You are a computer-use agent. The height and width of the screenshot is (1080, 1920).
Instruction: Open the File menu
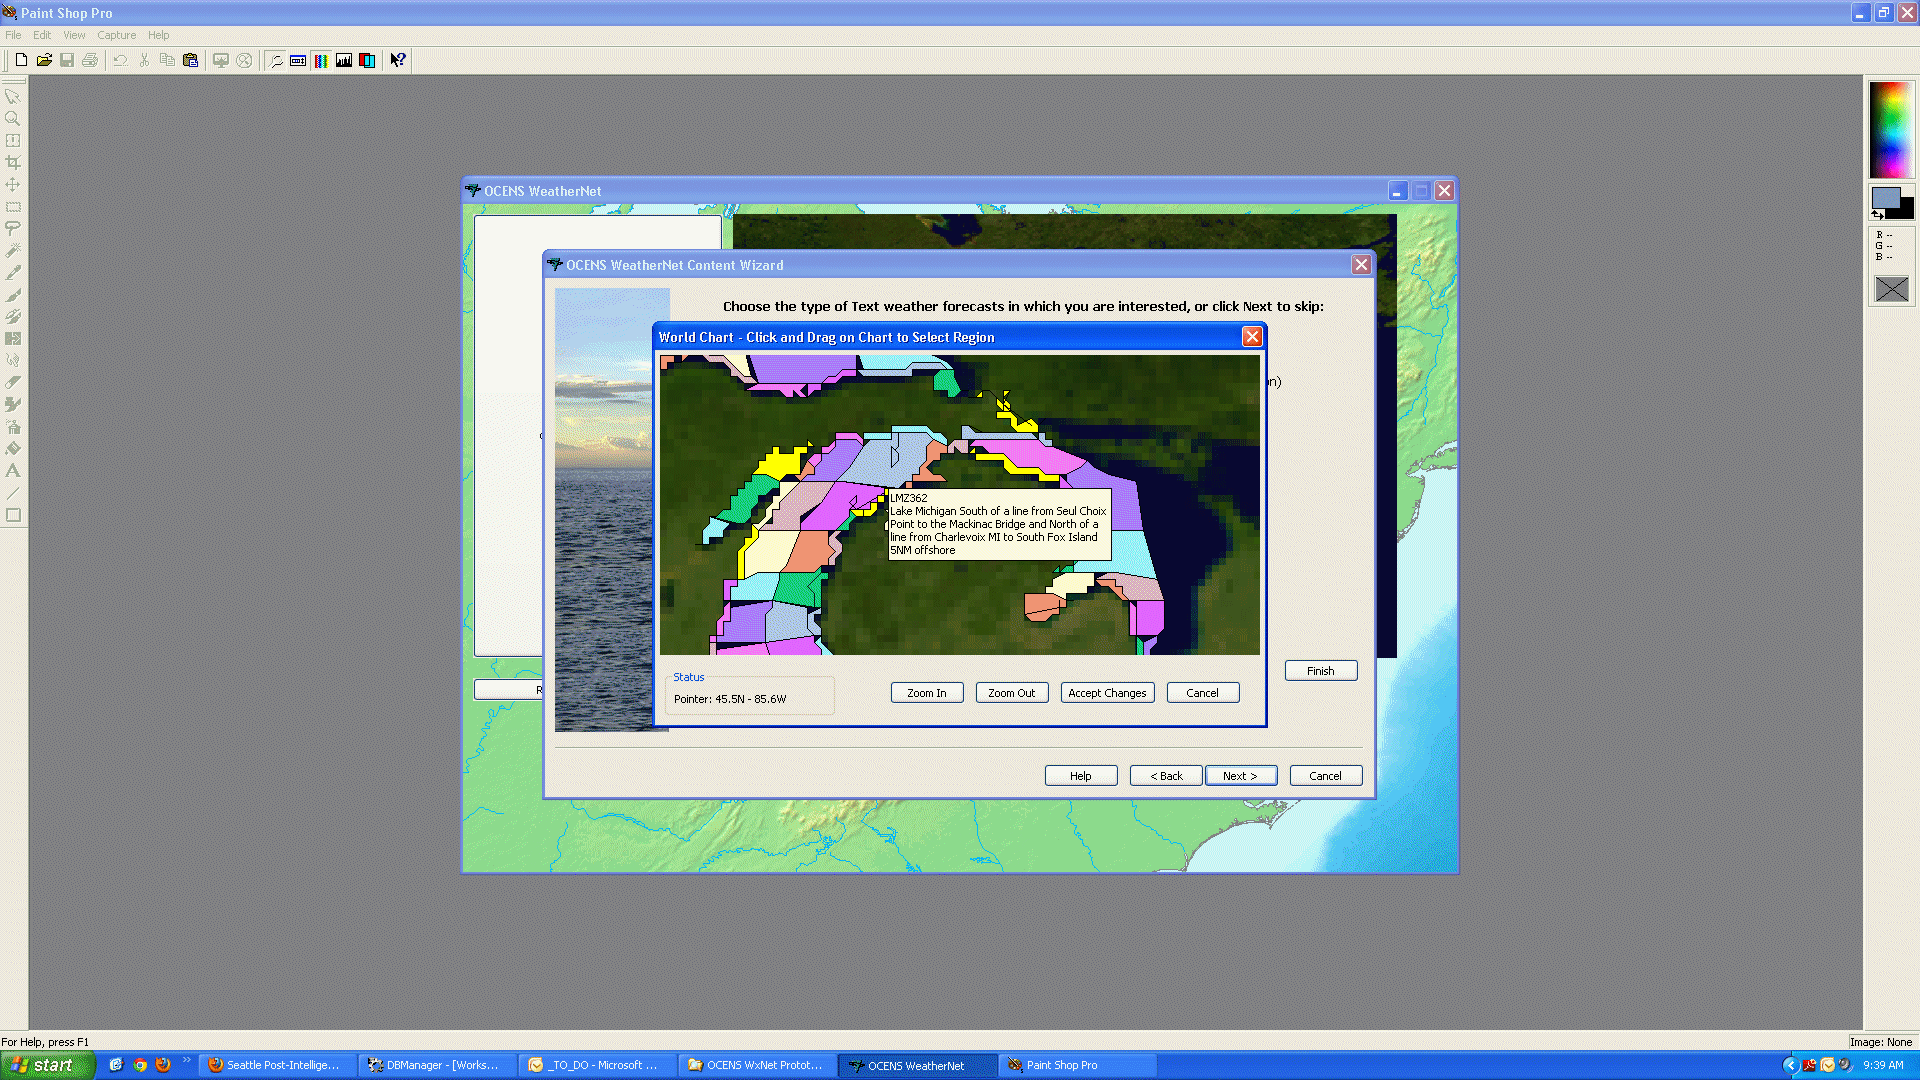[x=13, y=35]
